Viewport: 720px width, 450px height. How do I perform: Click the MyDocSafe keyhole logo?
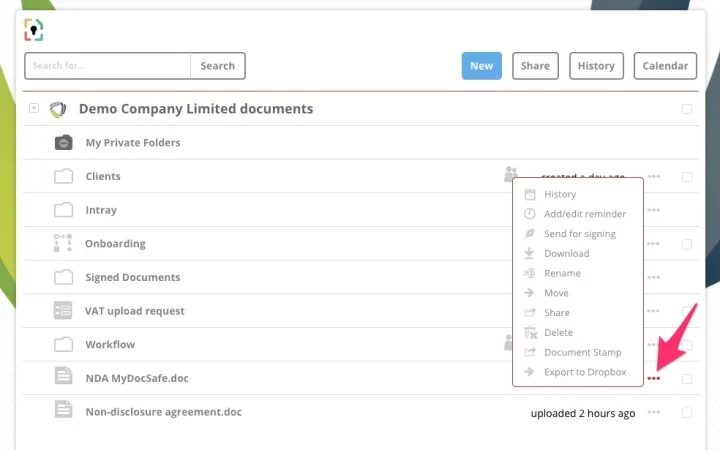point(34,30)
